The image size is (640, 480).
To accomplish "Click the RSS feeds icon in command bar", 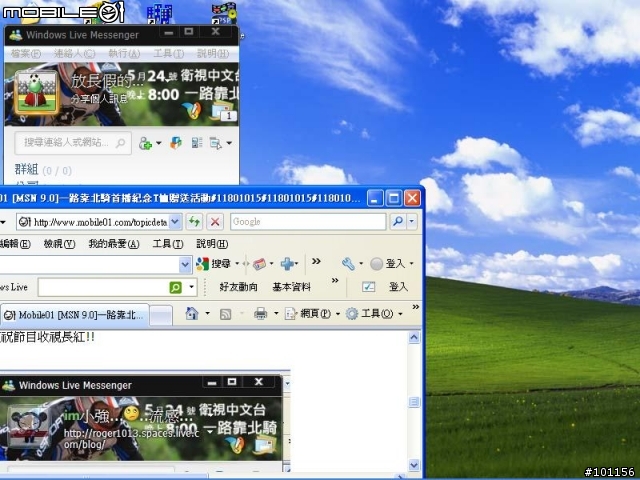I will pyautogui.click(x=226, y=314).
